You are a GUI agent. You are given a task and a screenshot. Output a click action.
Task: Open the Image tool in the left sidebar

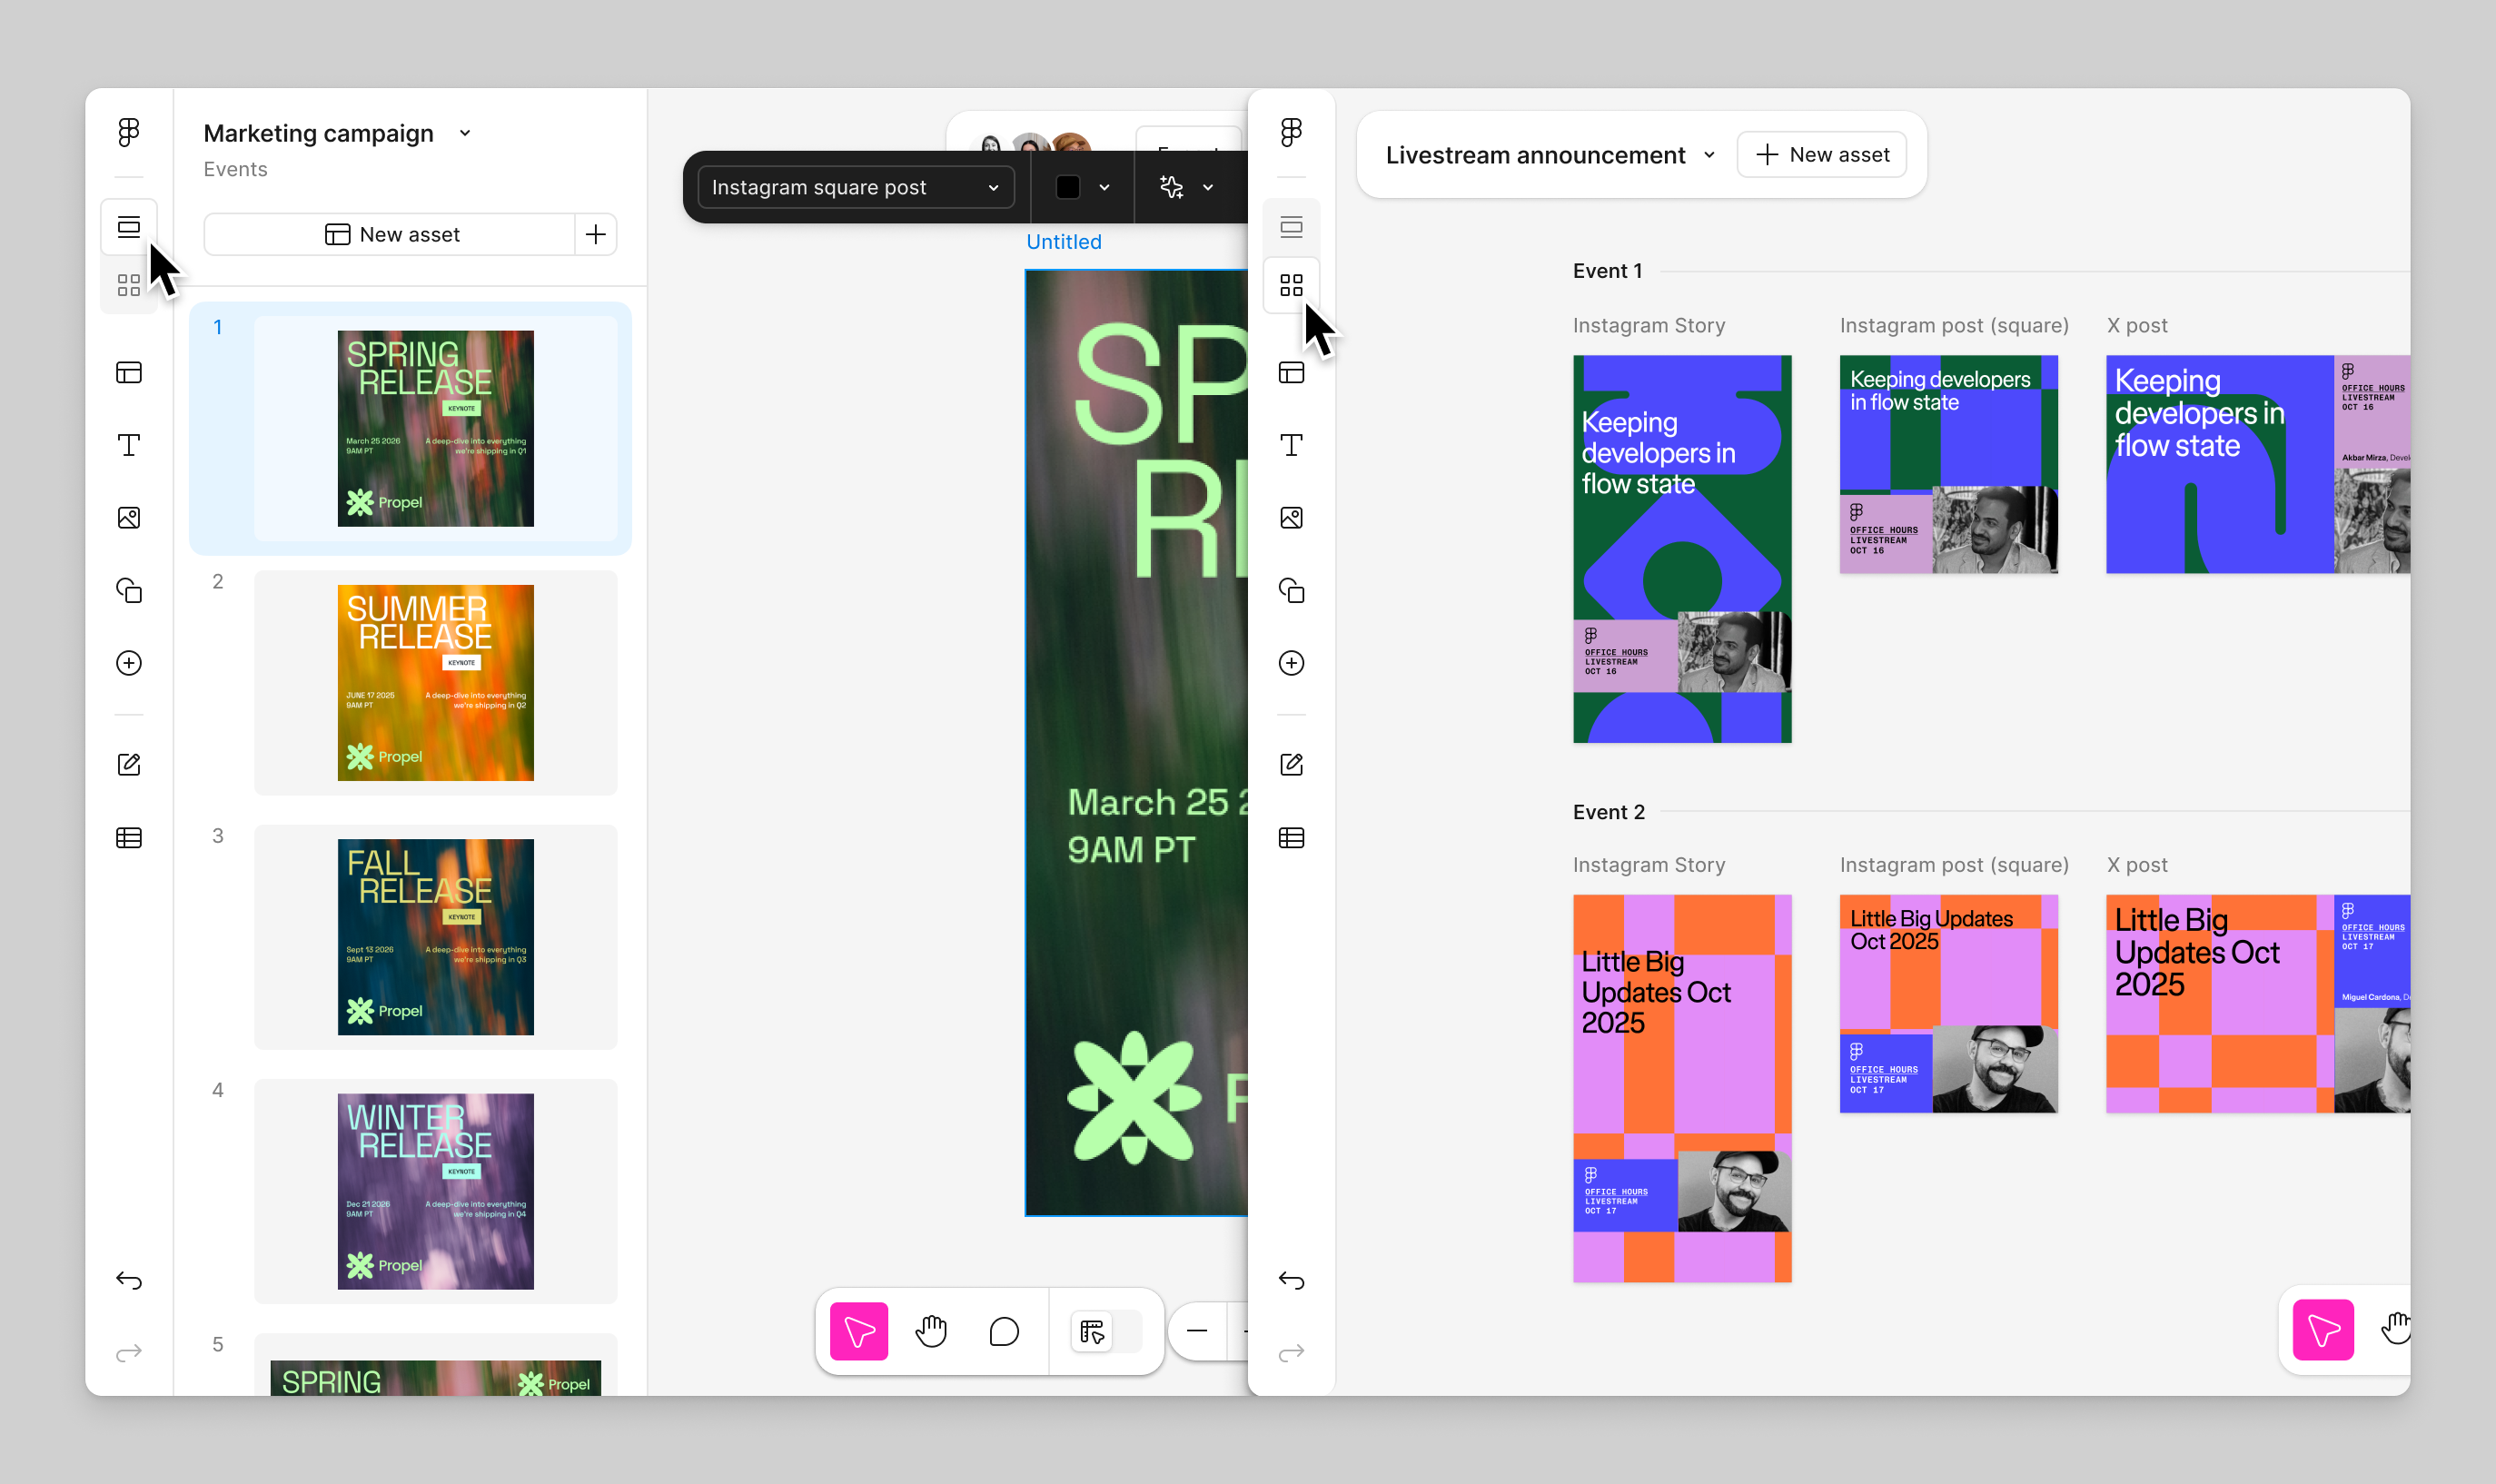(x=129, y=517)
